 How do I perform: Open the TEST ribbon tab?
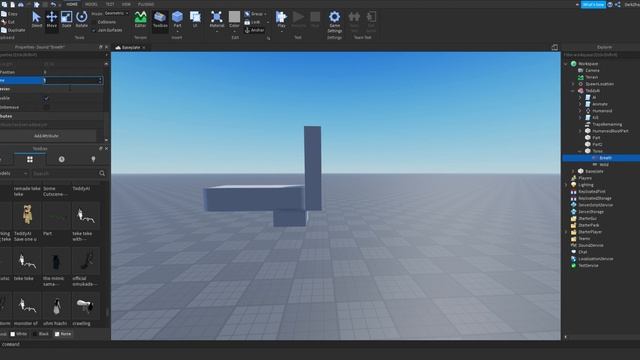pos(110,4)
